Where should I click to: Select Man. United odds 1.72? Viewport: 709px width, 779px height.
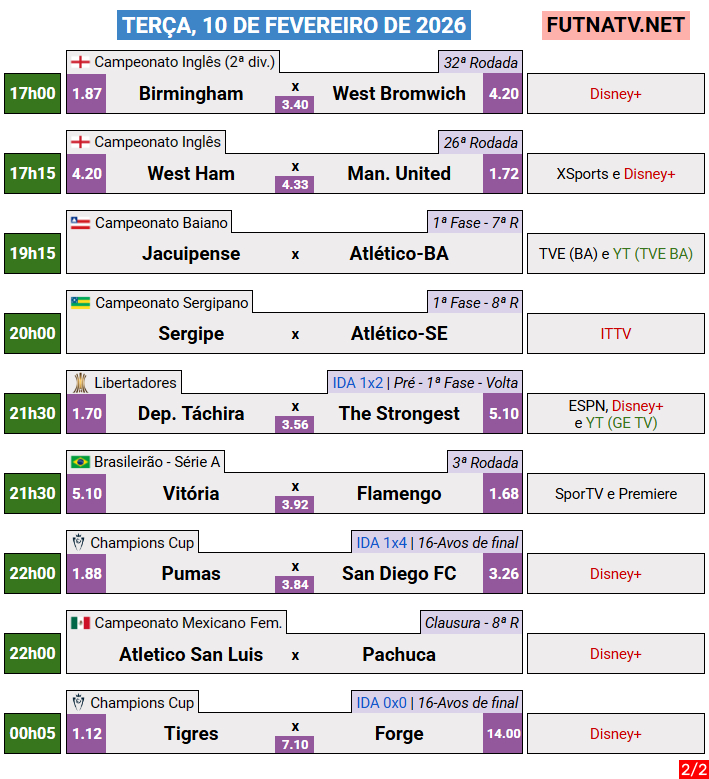pyautogui.click(x=503, y=174)
